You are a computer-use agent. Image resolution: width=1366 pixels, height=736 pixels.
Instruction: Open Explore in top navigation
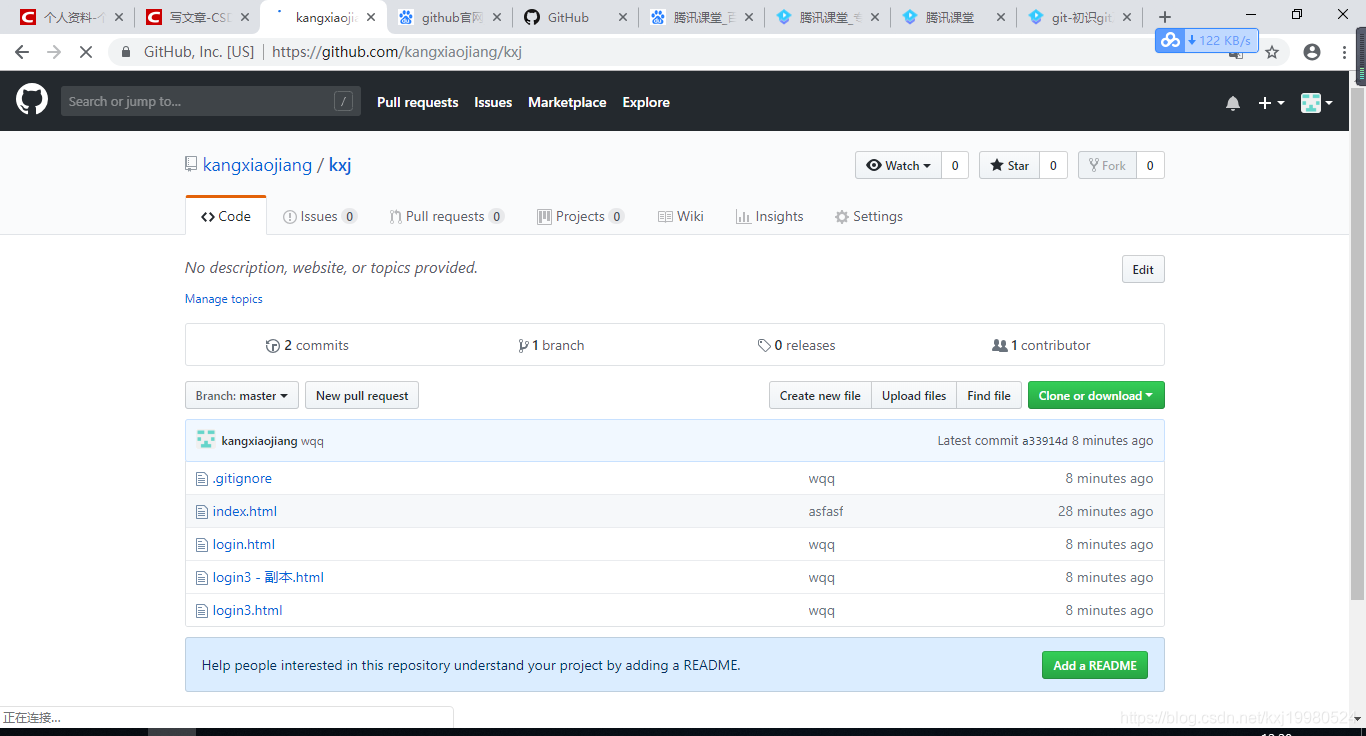646,102
